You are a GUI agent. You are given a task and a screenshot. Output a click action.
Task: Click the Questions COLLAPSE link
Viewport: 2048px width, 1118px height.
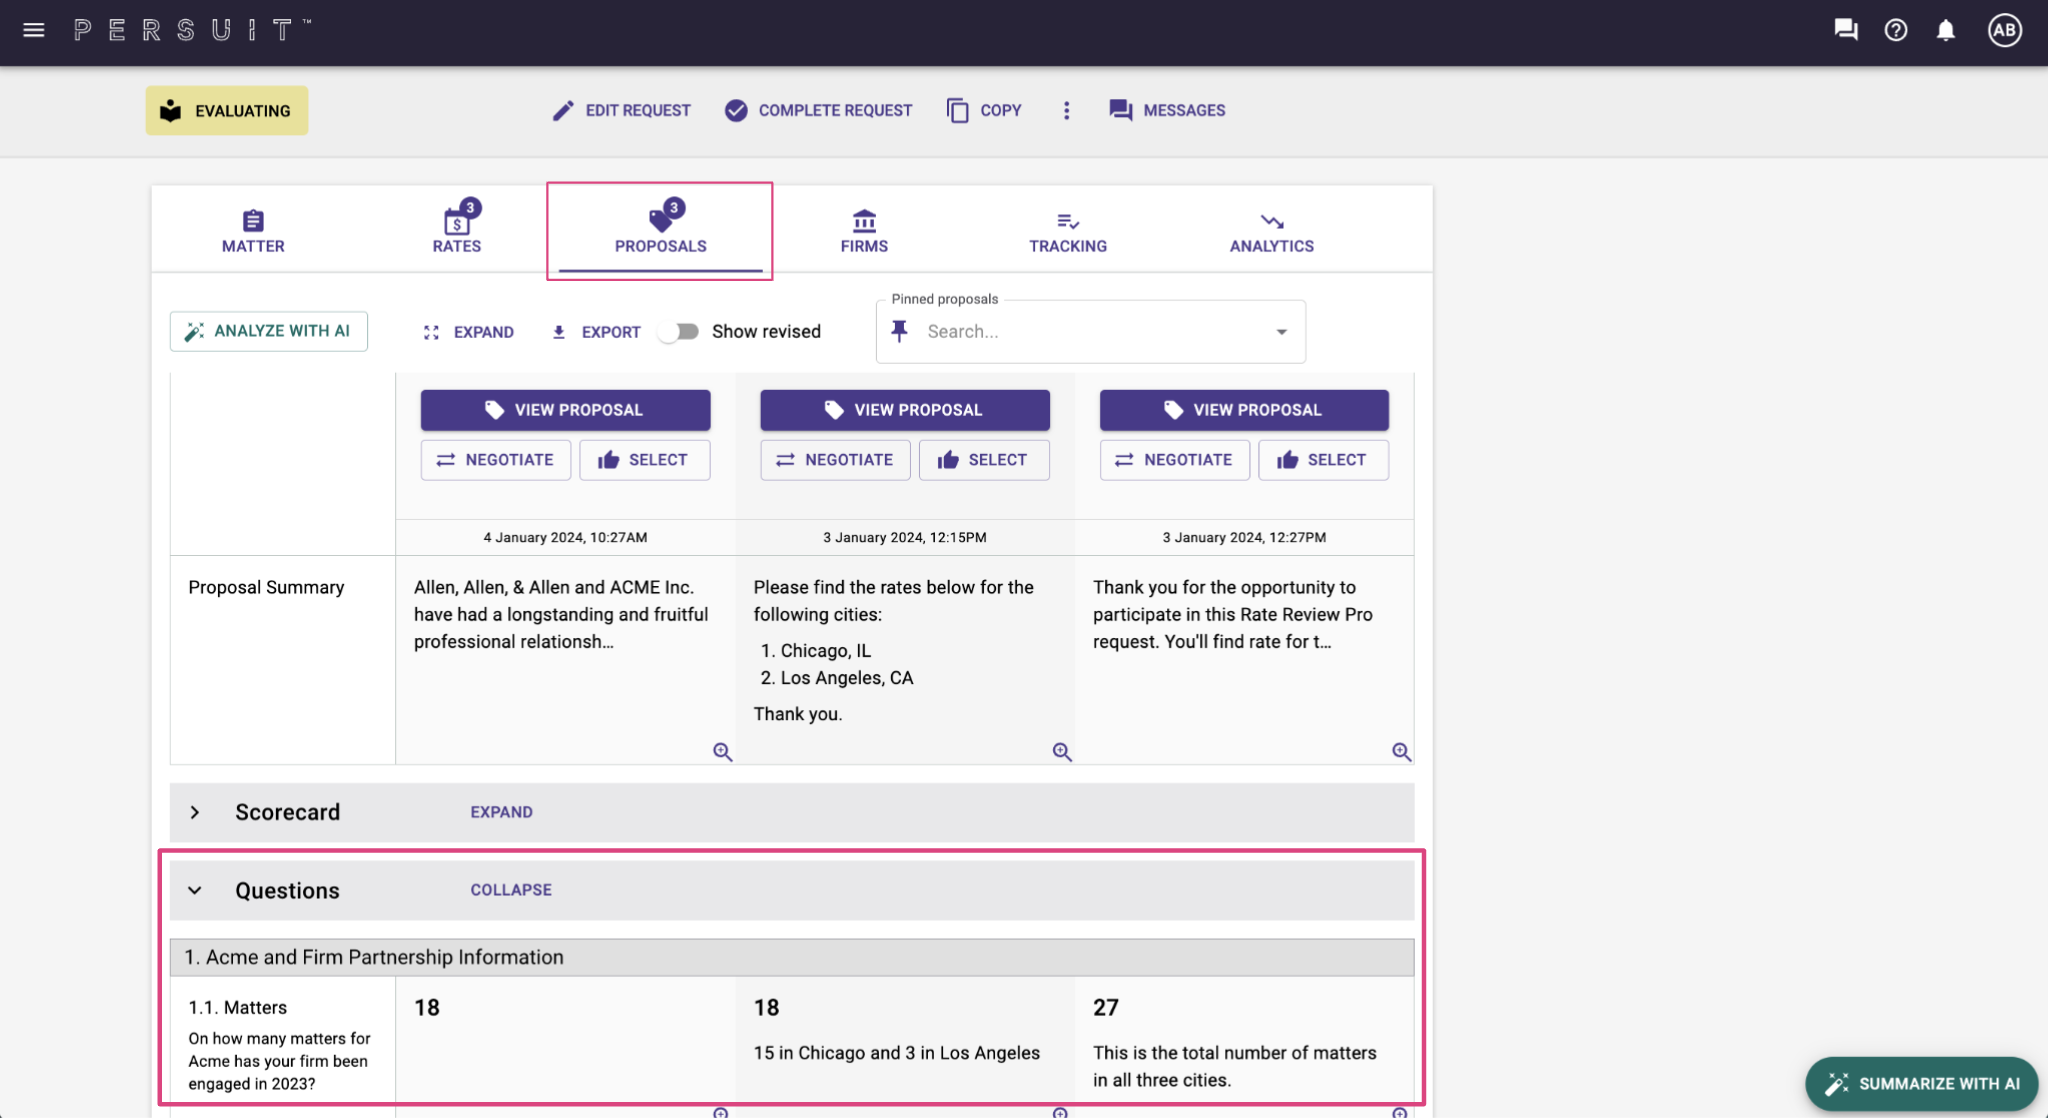pyautogui.click(x=511, y=890)
